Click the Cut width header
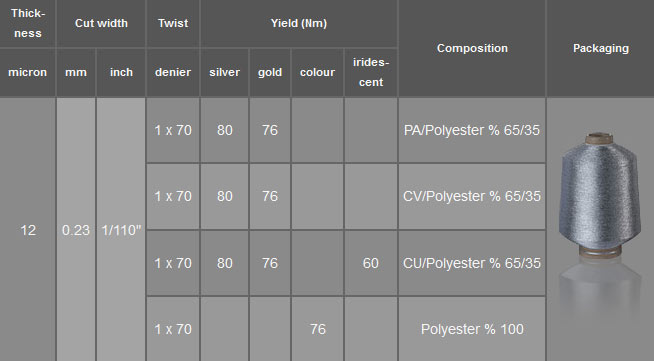This screenshot has height=361, width=654. pos(101,23)
